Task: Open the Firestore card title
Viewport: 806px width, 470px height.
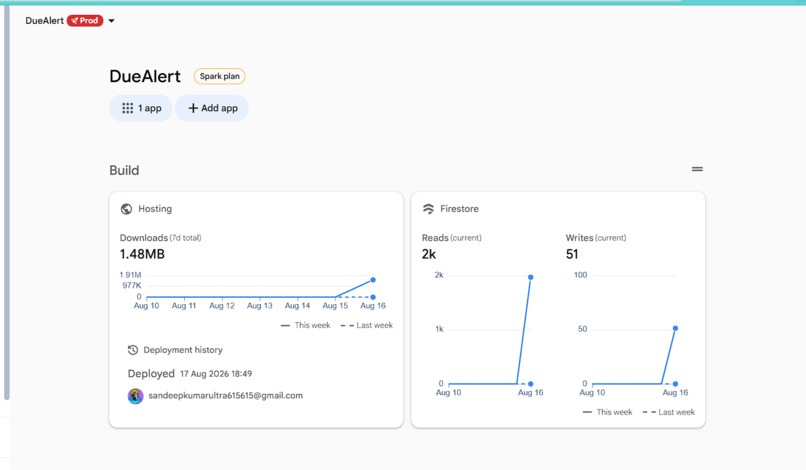Action: click(459, 209)
